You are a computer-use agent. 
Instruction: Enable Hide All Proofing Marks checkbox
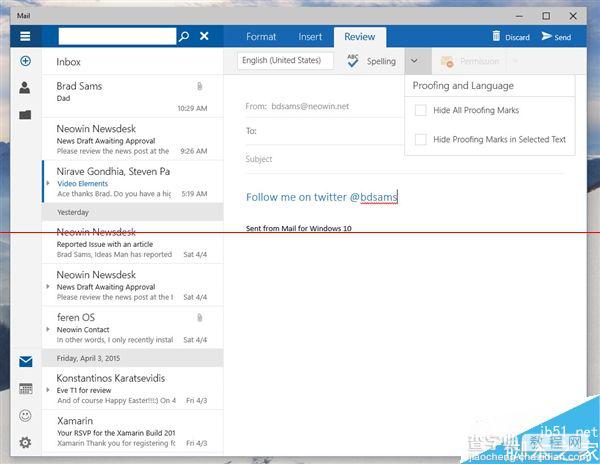click(421, 110)
